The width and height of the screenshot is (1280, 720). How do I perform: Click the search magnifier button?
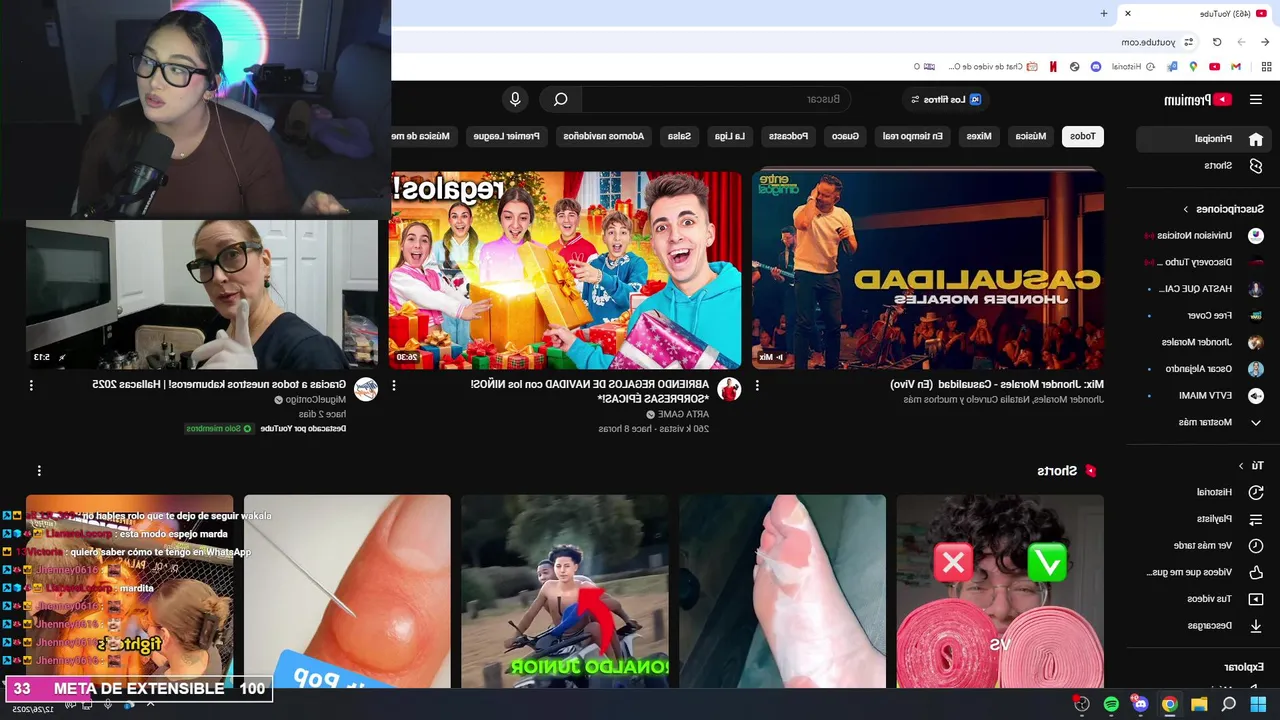point(561,99)
